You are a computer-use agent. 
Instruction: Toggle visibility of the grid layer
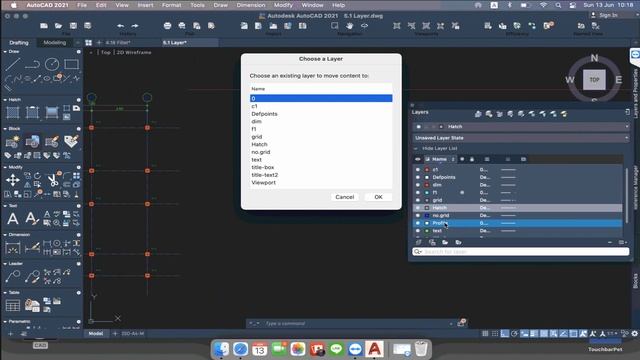tap(418, 200)
